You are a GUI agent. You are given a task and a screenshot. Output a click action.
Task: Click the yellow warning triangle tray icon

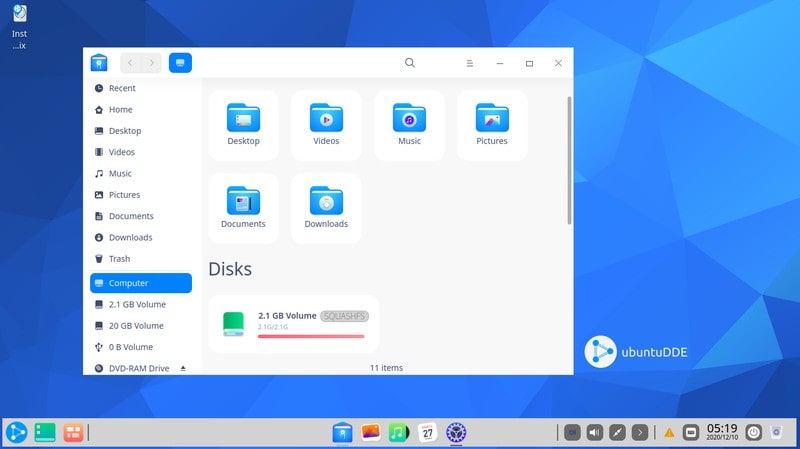click(669, 433)
